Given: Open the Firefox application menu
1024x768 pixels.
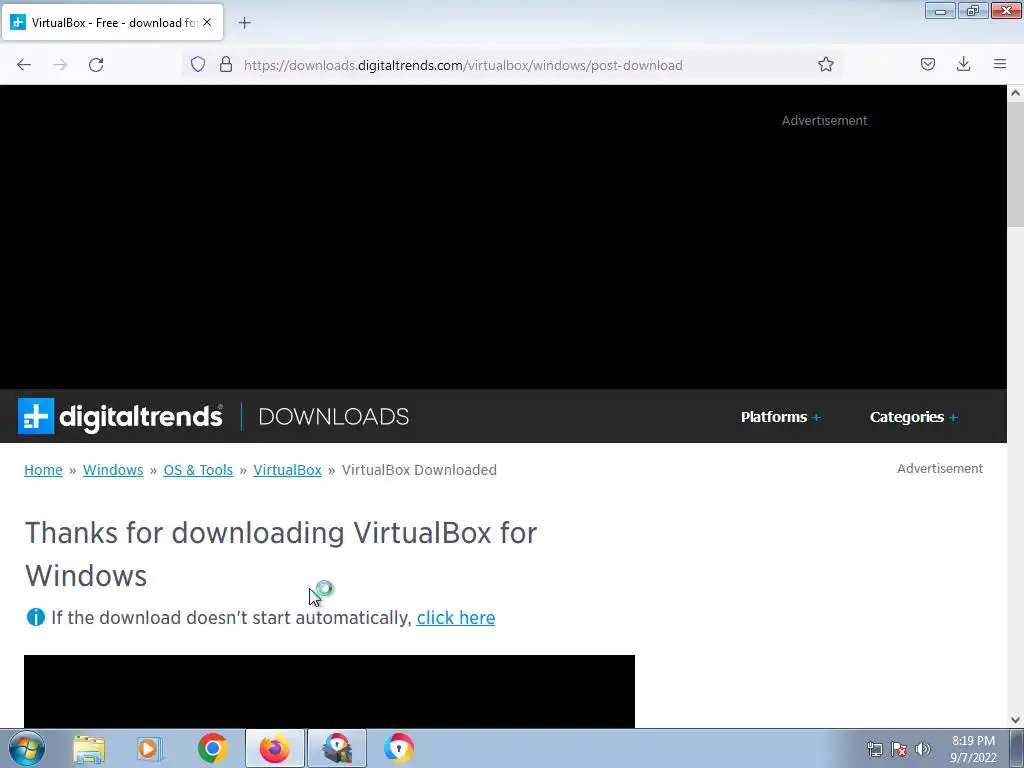Looking at the screenshot, I should 1000,64.
